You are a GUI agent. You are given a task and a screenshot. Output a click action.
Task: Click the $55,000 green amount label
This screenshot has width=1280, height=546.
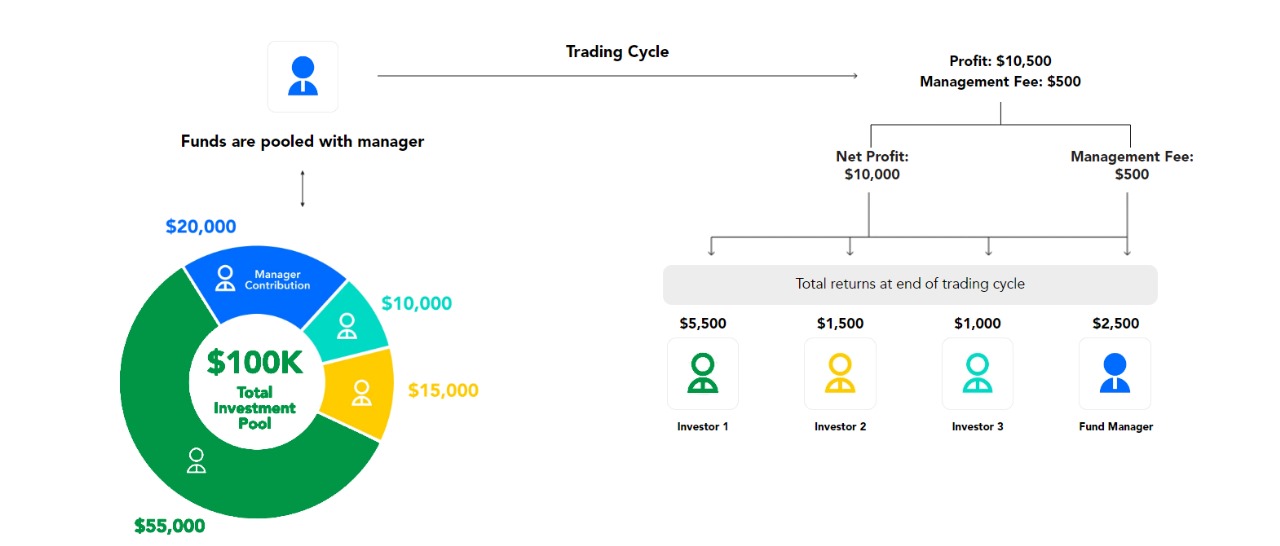pos(170,525)
